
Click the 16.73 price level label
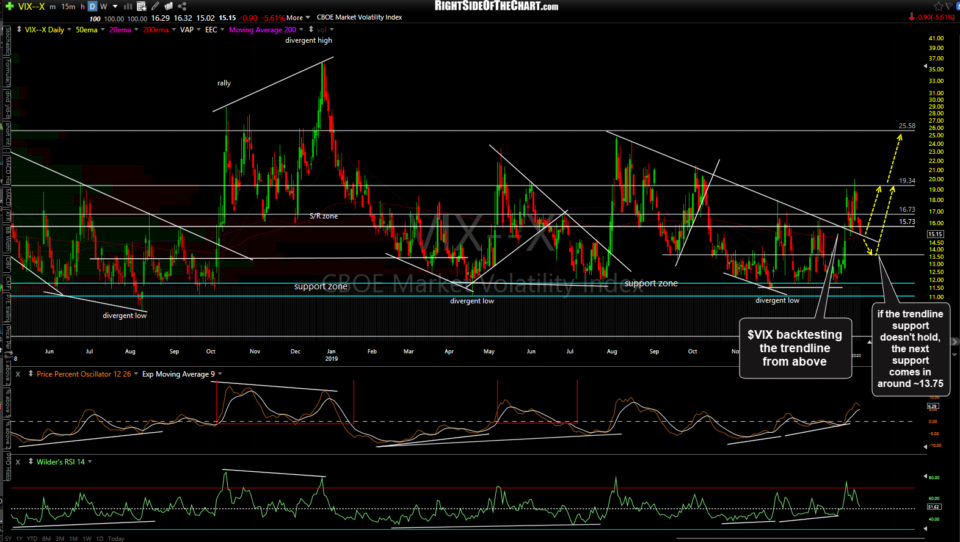(x=907, y=209)
